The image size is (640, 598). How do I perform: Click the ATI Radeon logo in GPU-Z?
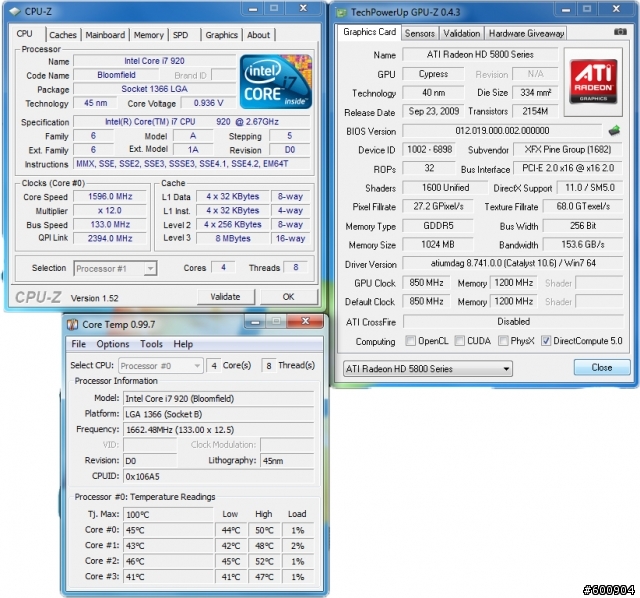[593, 82]
